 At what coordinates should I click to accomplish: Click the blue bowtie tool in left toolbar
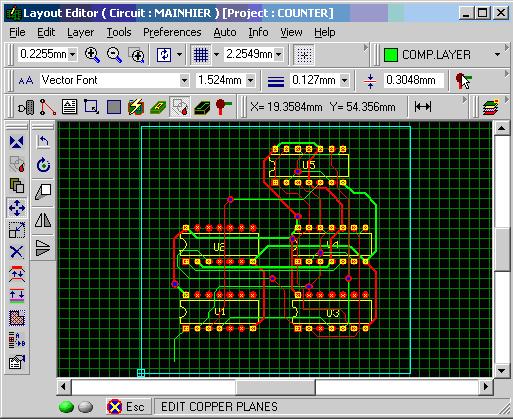tap(17, 142)
